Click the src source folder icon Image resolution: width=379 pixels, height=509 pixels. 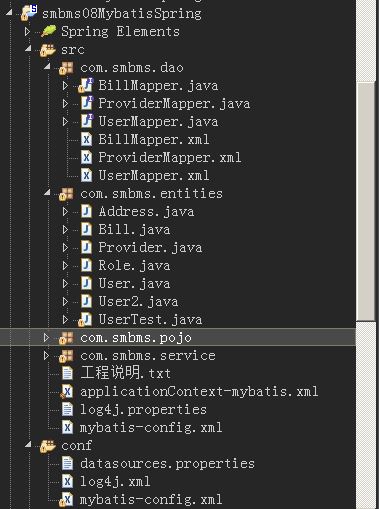[48, 50]
